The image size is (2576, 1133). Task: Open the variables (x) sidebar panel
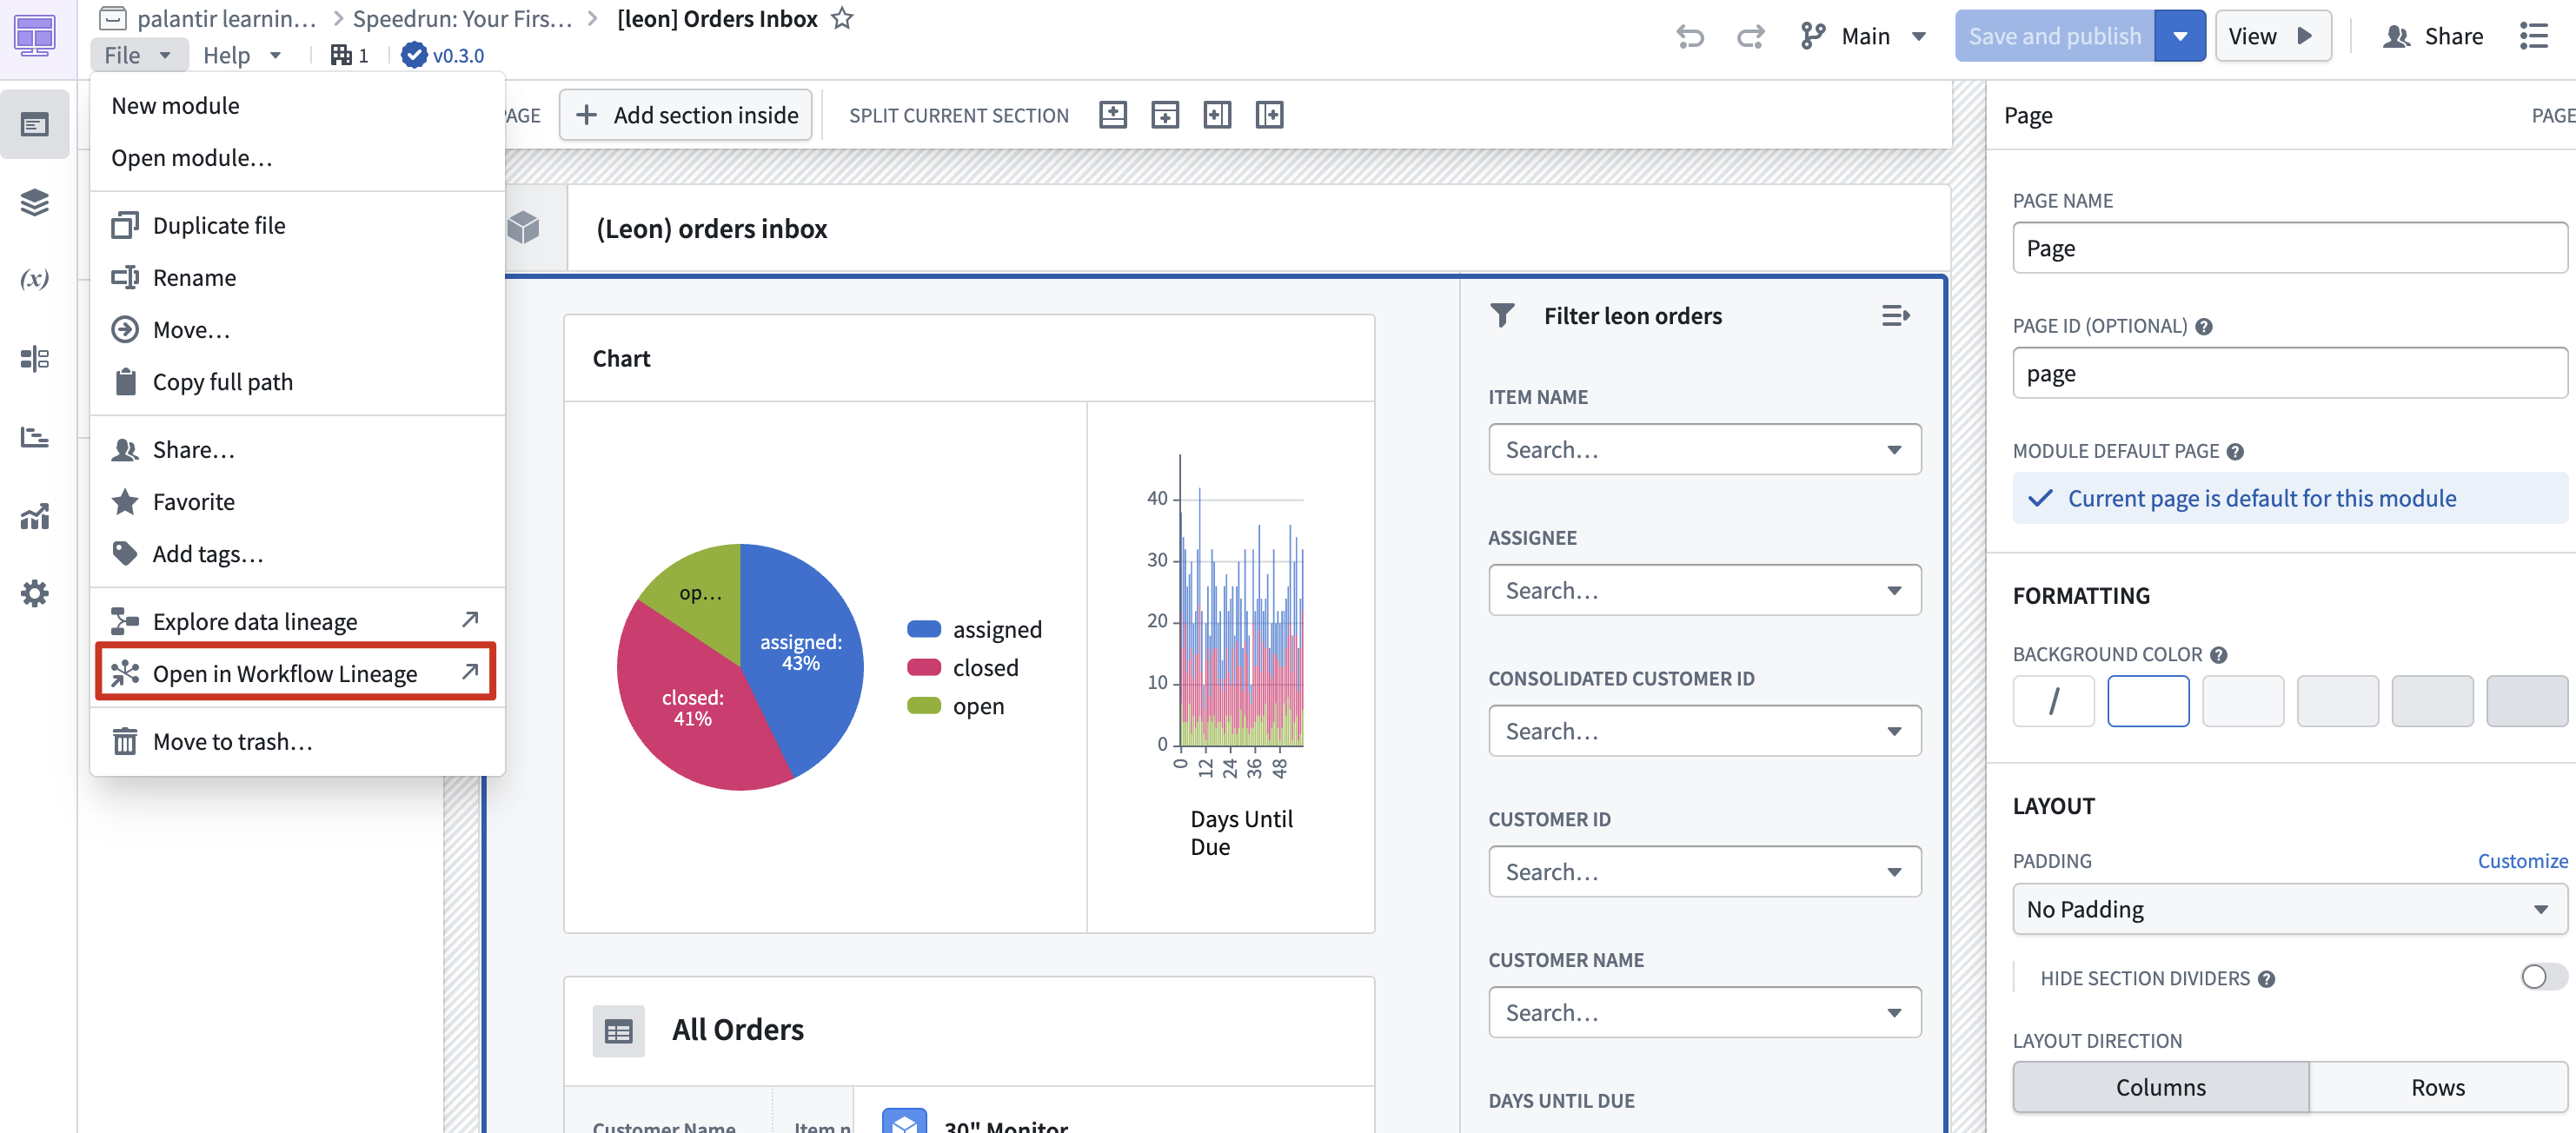35,279
